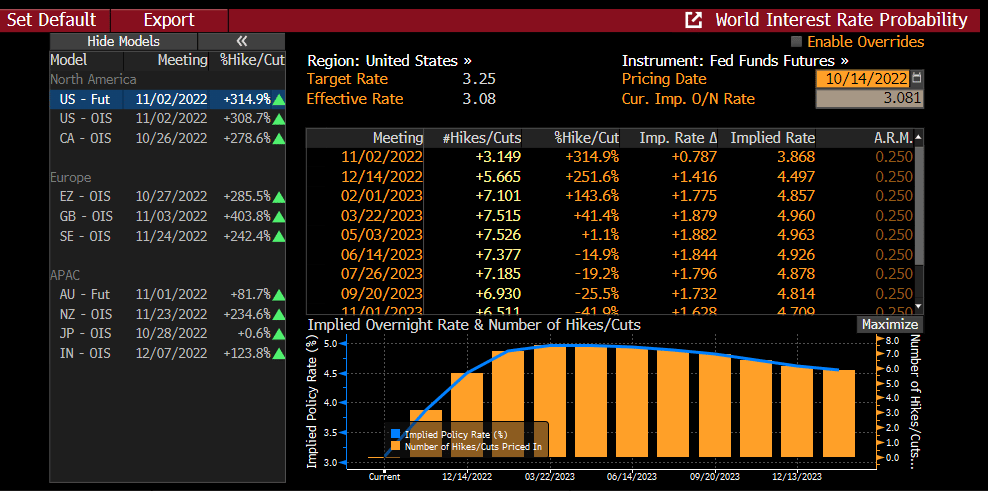This screenshot has width=988, height=491.
Task: Click blue Implied Policy Rate legend swatch
Action: coord(395,434)
